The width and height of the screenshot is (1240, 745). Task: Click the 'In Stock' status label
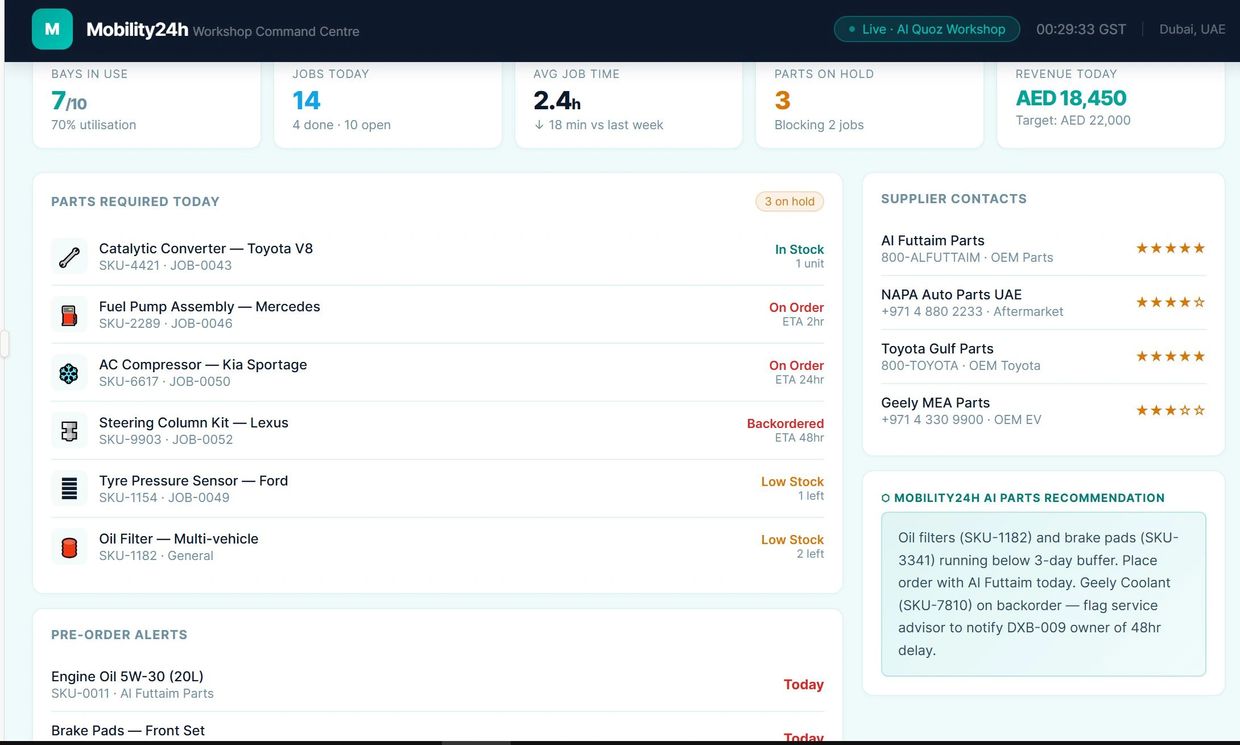pyautogui.click(x=800, y=249)
